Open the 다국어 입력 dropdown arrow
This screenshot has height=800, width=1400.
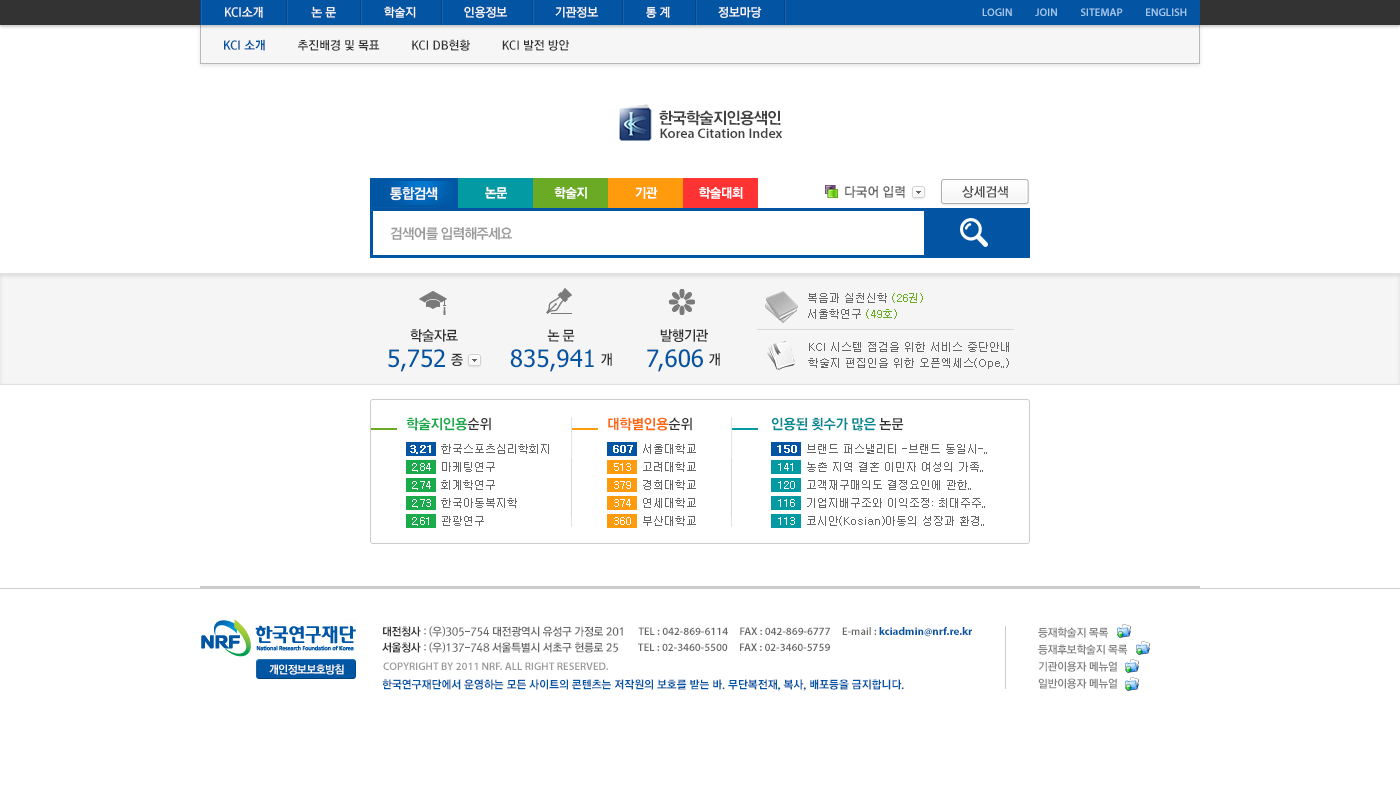918,192
